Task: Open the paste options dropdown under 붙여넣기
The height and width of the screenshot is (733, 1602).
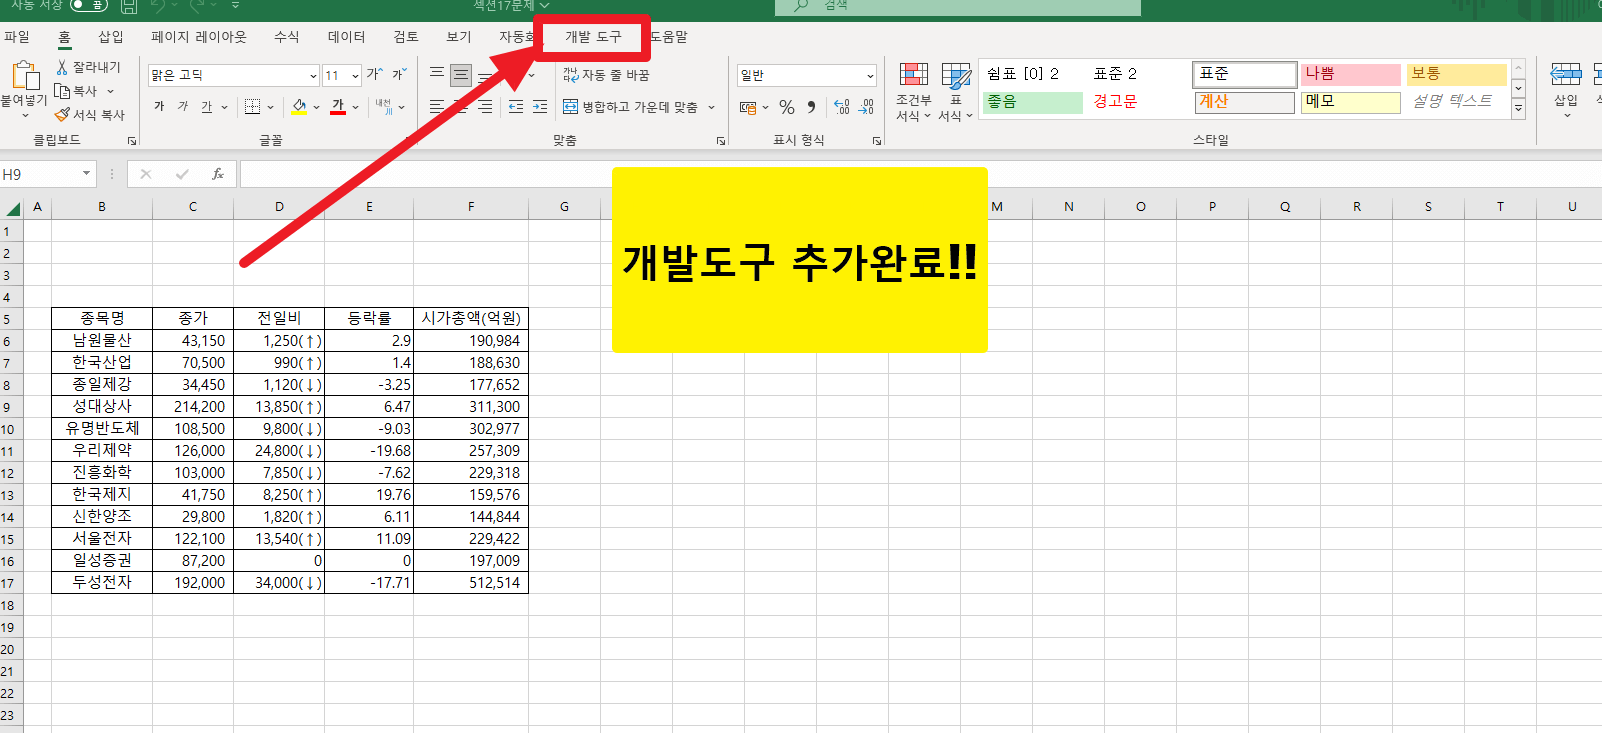Action: [25, 115]
